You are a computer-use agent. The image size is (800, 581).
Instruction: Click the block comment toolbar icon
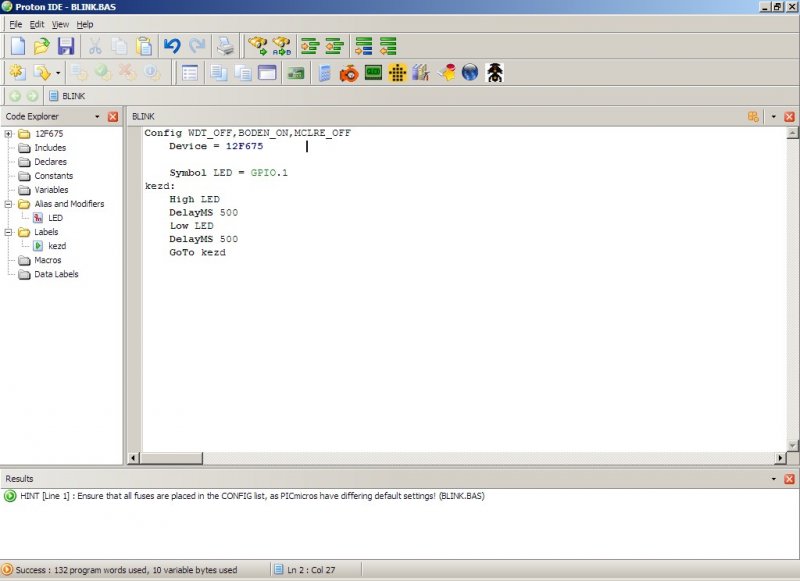coord(364,46)
